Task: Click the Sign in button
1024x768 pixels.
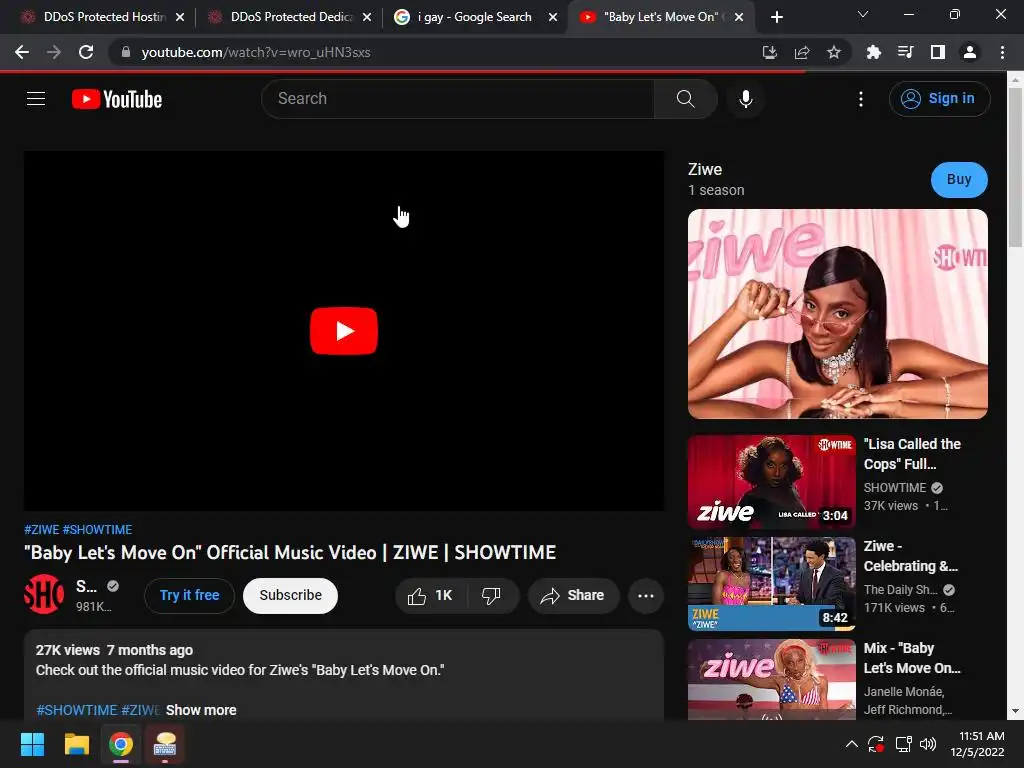Action: tap(939, 99)
